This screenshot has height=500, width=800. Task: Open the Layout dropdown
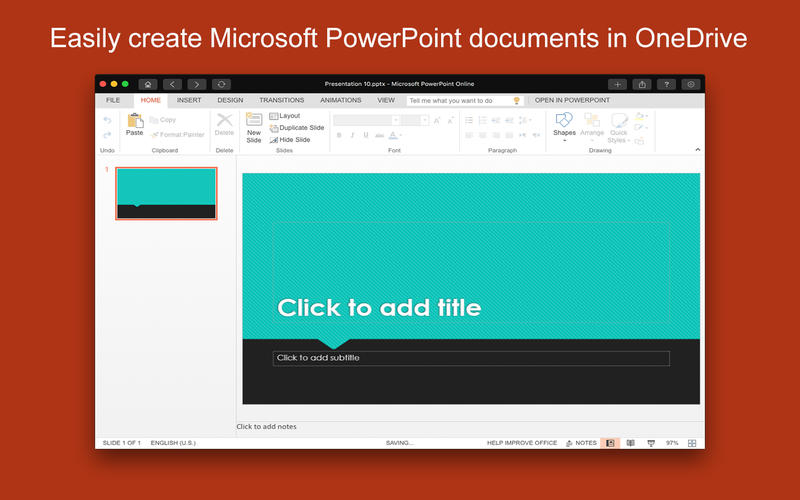(285, 116)
